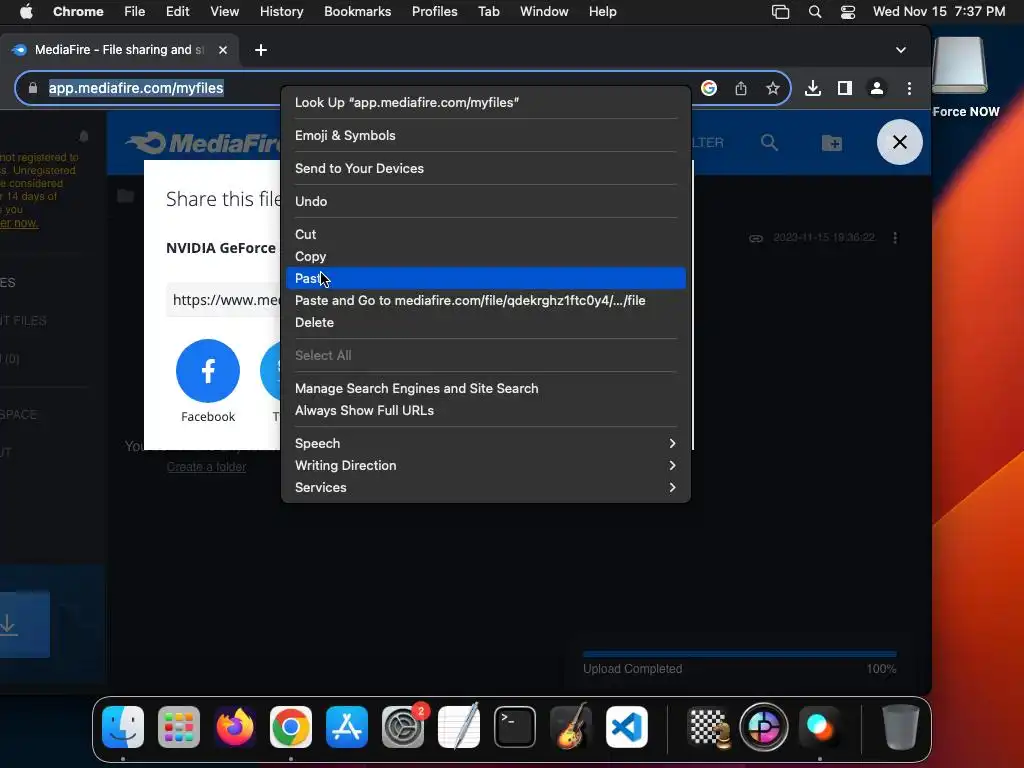This screenshot has width=1024, height=768.
Task: Open the Profiles menu in the menu bar
Action: pos(434,12)
